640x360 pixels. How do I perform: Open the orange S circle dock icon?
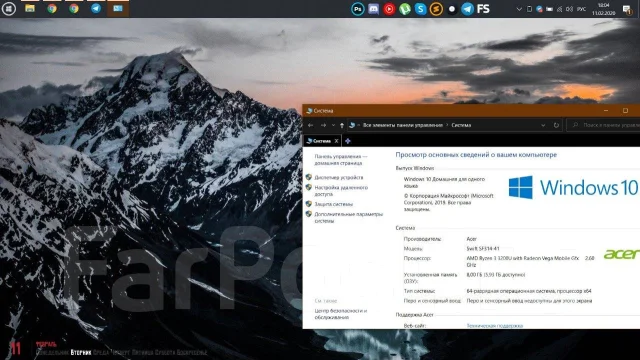coord(436,9)
